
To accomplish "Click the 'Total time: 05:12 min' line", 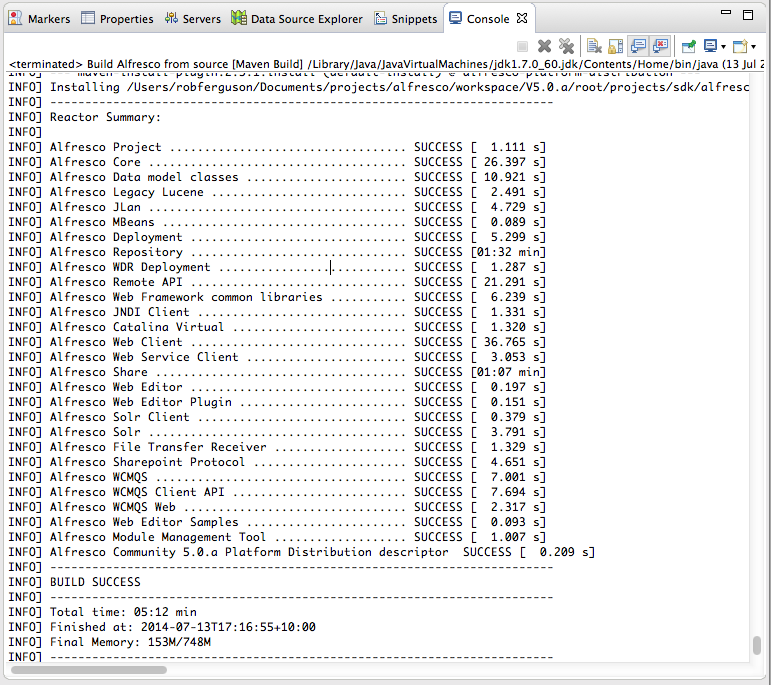I will 103,612.
